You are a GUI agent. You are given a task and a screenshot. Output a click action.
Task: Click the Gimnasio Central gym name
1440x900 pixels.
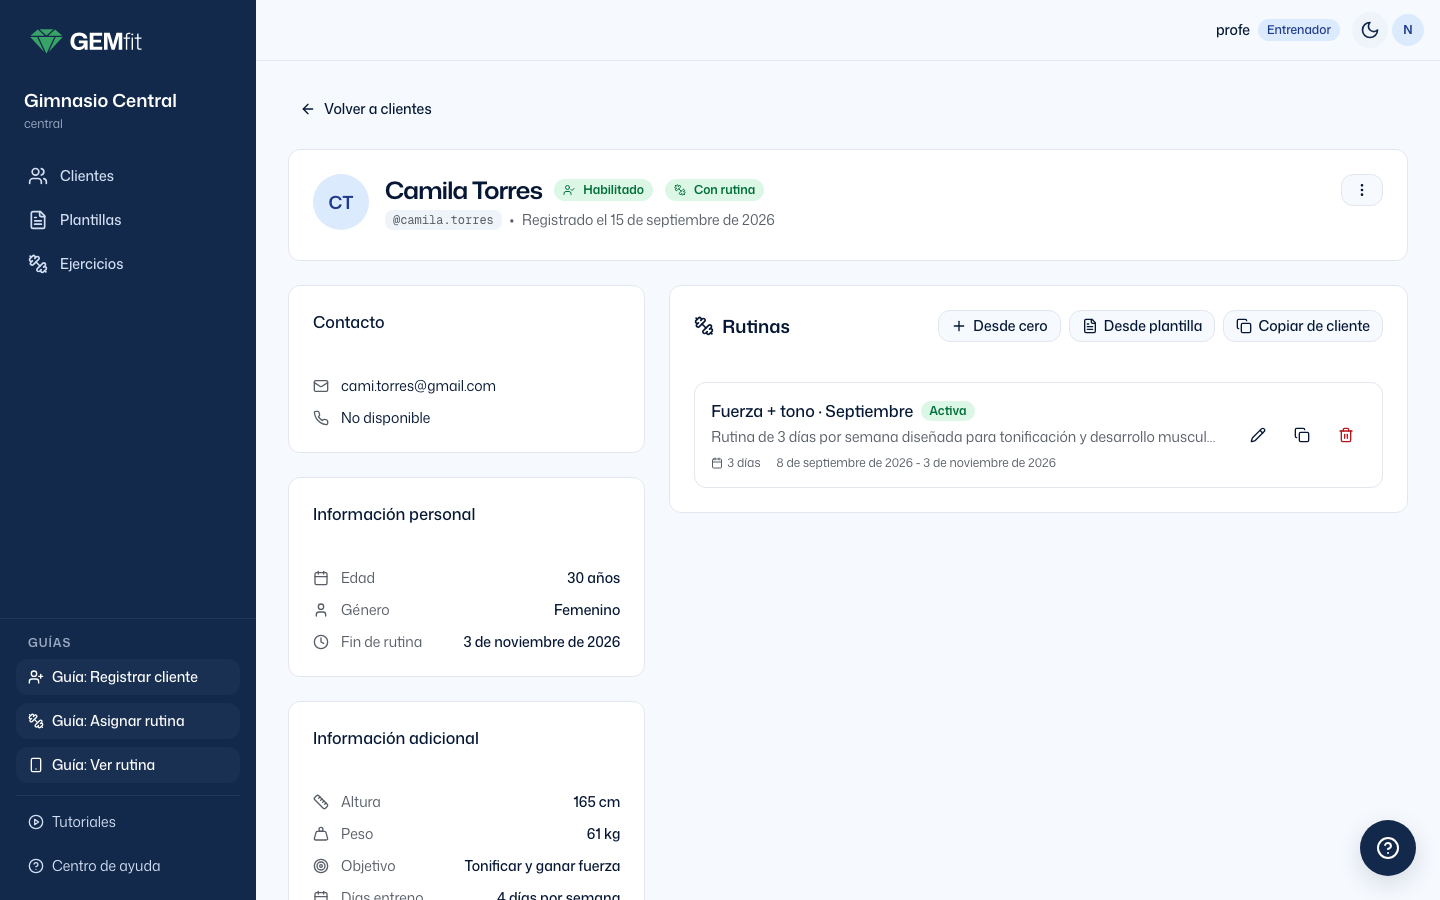pyautogui.click(x=100, y=101)
